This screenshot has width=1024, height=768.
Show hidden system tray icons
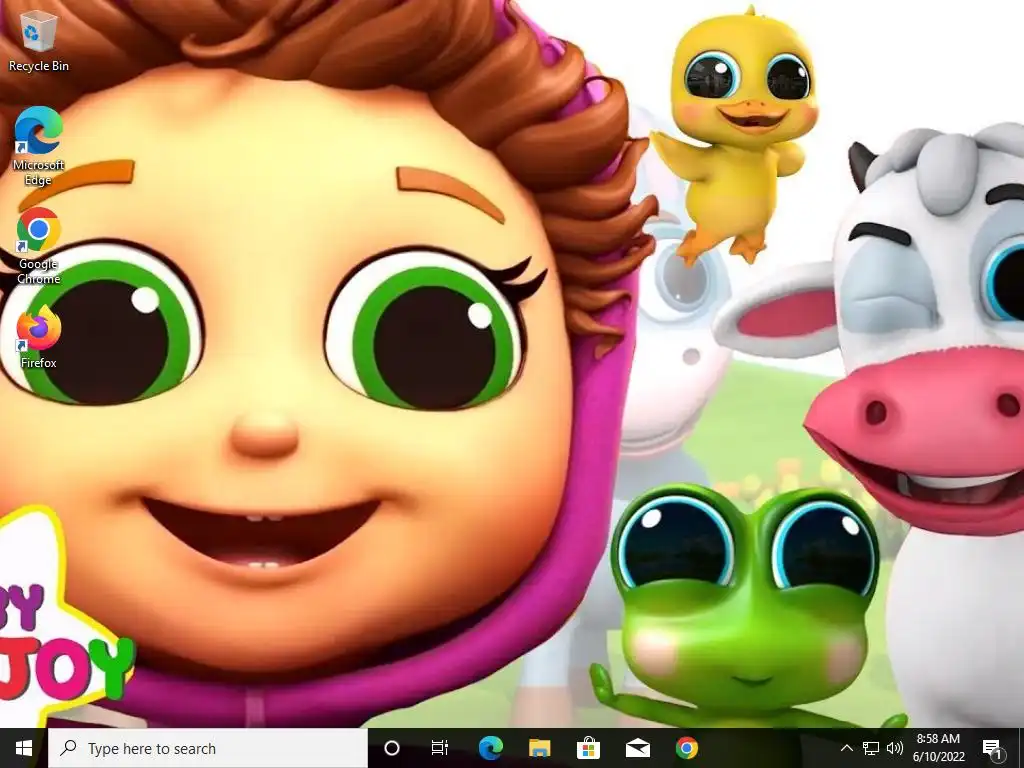[x=846, y=748]
